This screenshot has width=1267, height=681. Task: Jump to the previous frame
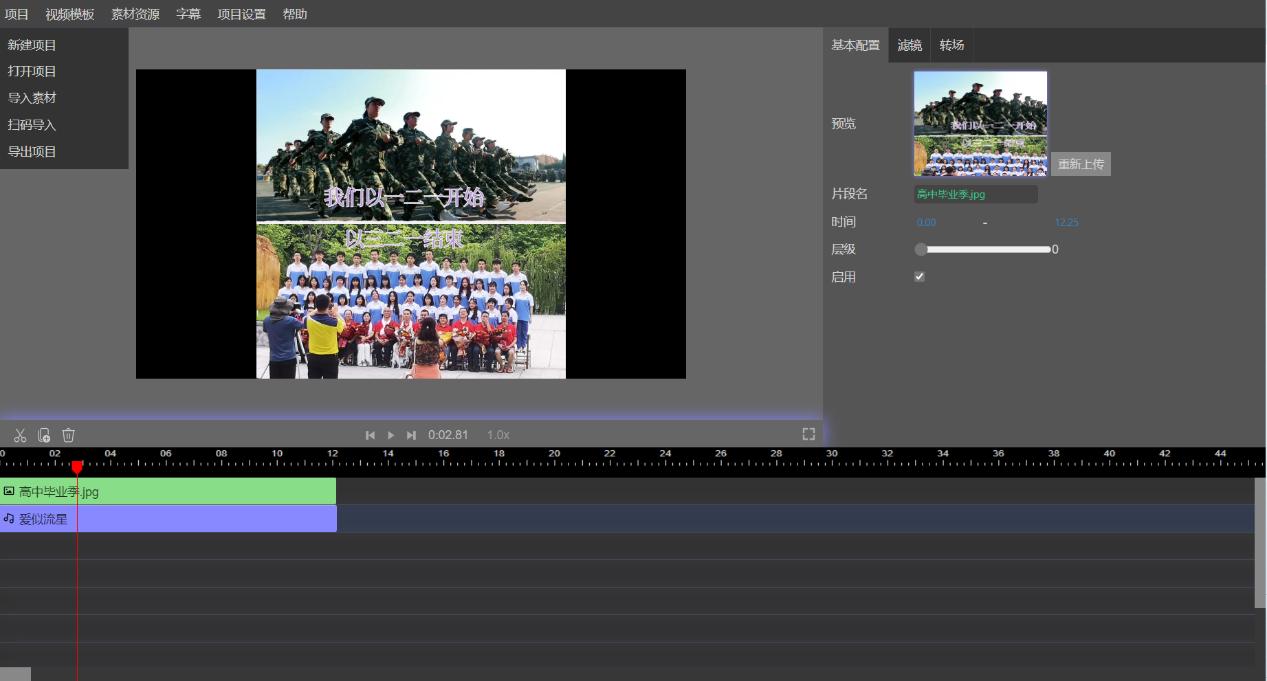click(x=370, y=435)
